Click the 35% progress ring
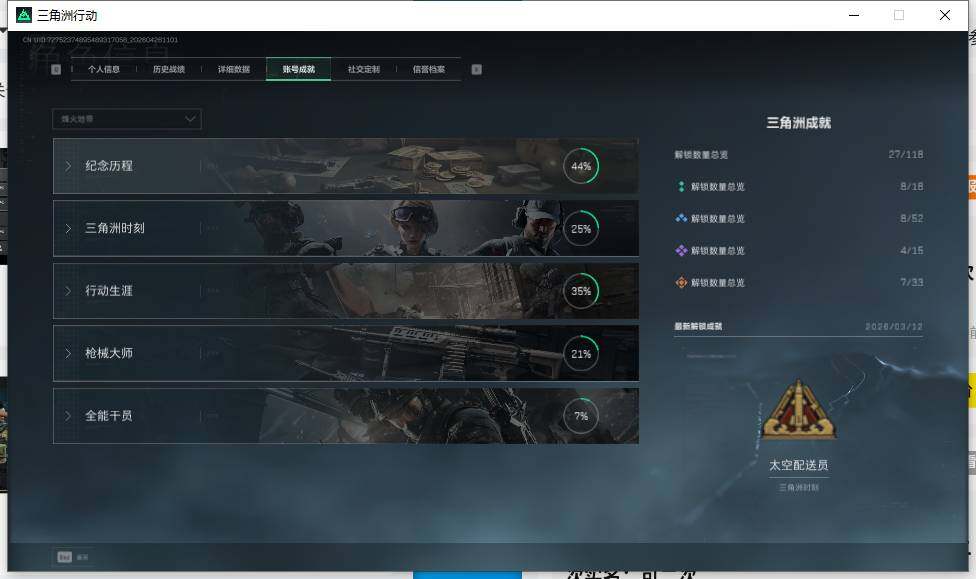 pyautogui.click(x=581, y=291)
